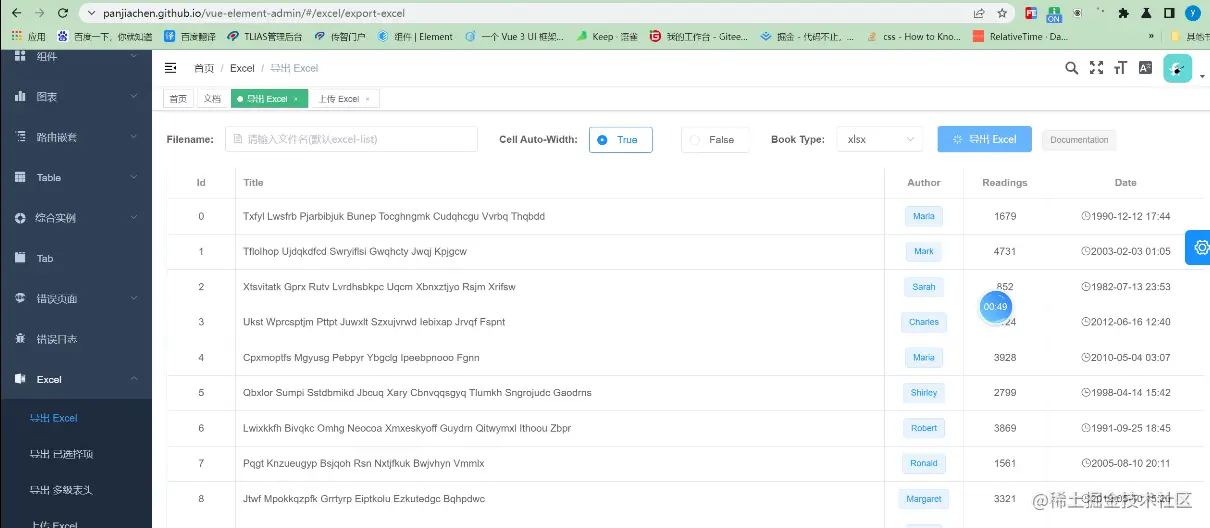Viewport: 1210px width, 528px height.
Task: Toggle the sidebar hamburger icon
Action: coord(171,68)
